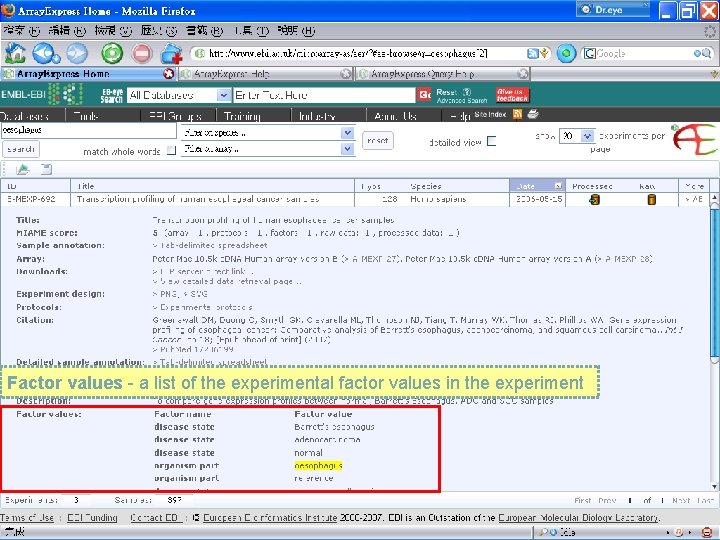
Task: Click the music note icon in the status bar
Action: (678, 532)
